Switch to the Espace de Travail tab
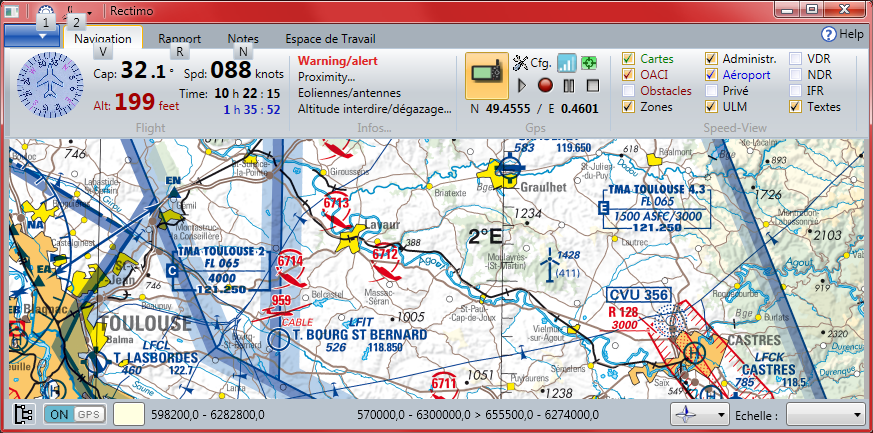873x433 pixels. (x=330, y=39)
